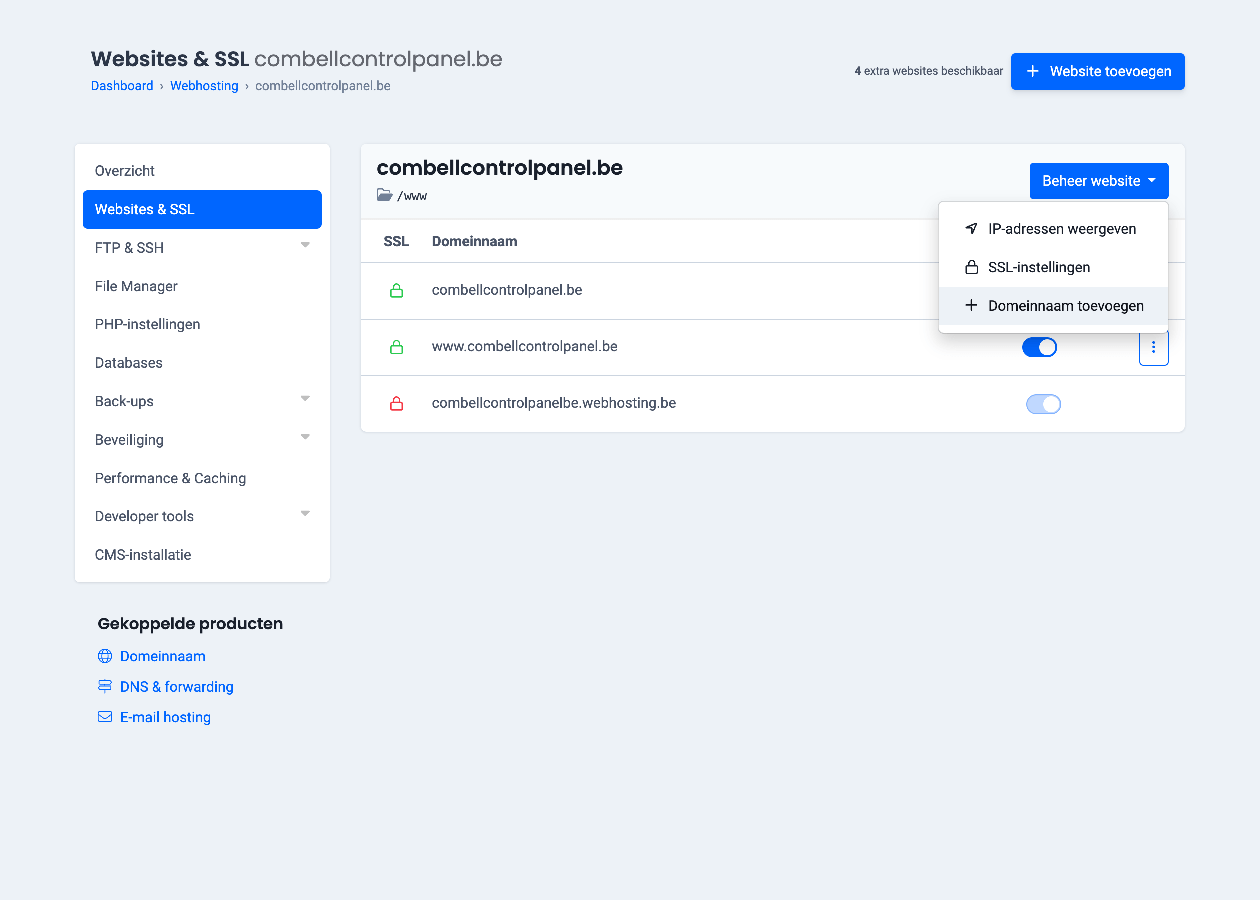Click www.combellcontrolpanel.be domain text
The image size is (1260, 900).
(525, 347)
